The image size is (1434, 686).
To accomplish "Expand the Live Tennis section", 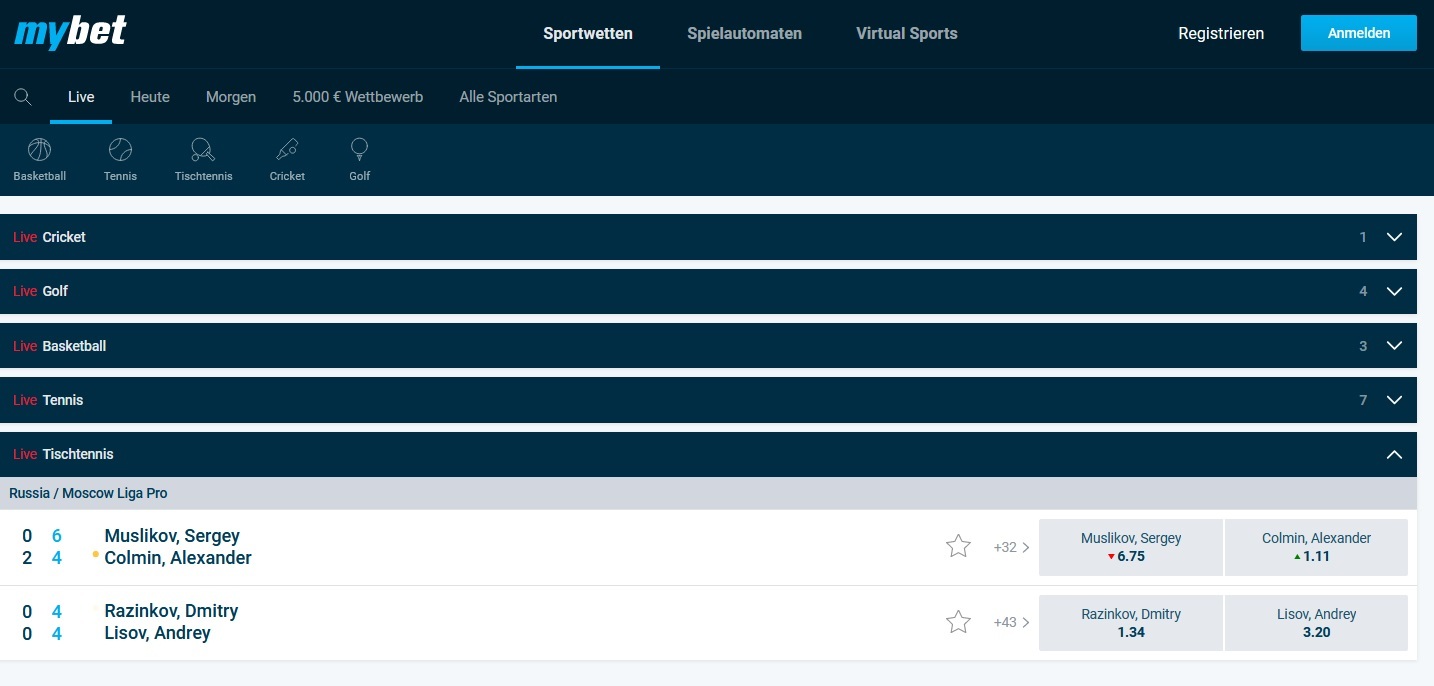I will (1394, 399).
